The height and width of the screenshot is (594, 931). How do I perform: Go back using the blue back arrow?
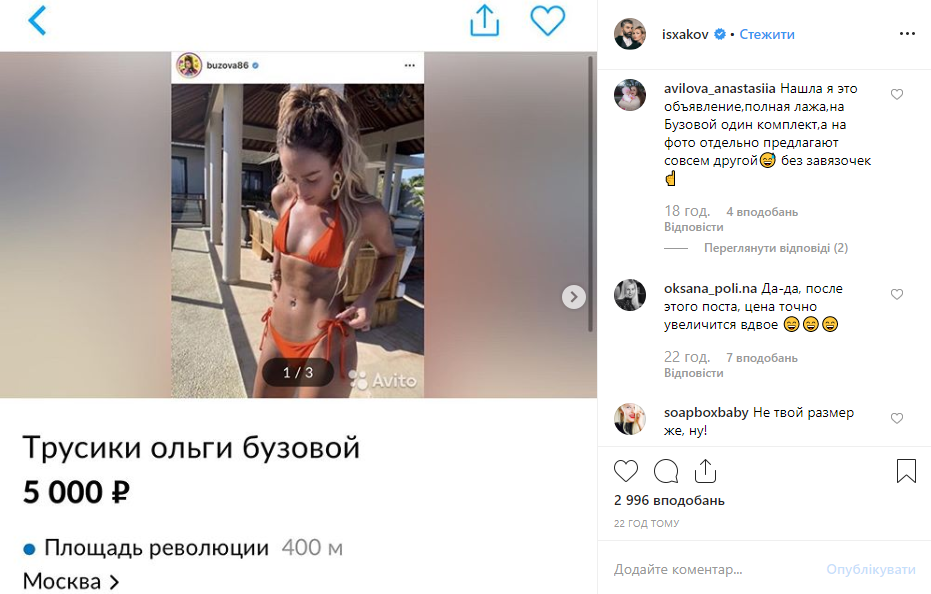point(37,20)
